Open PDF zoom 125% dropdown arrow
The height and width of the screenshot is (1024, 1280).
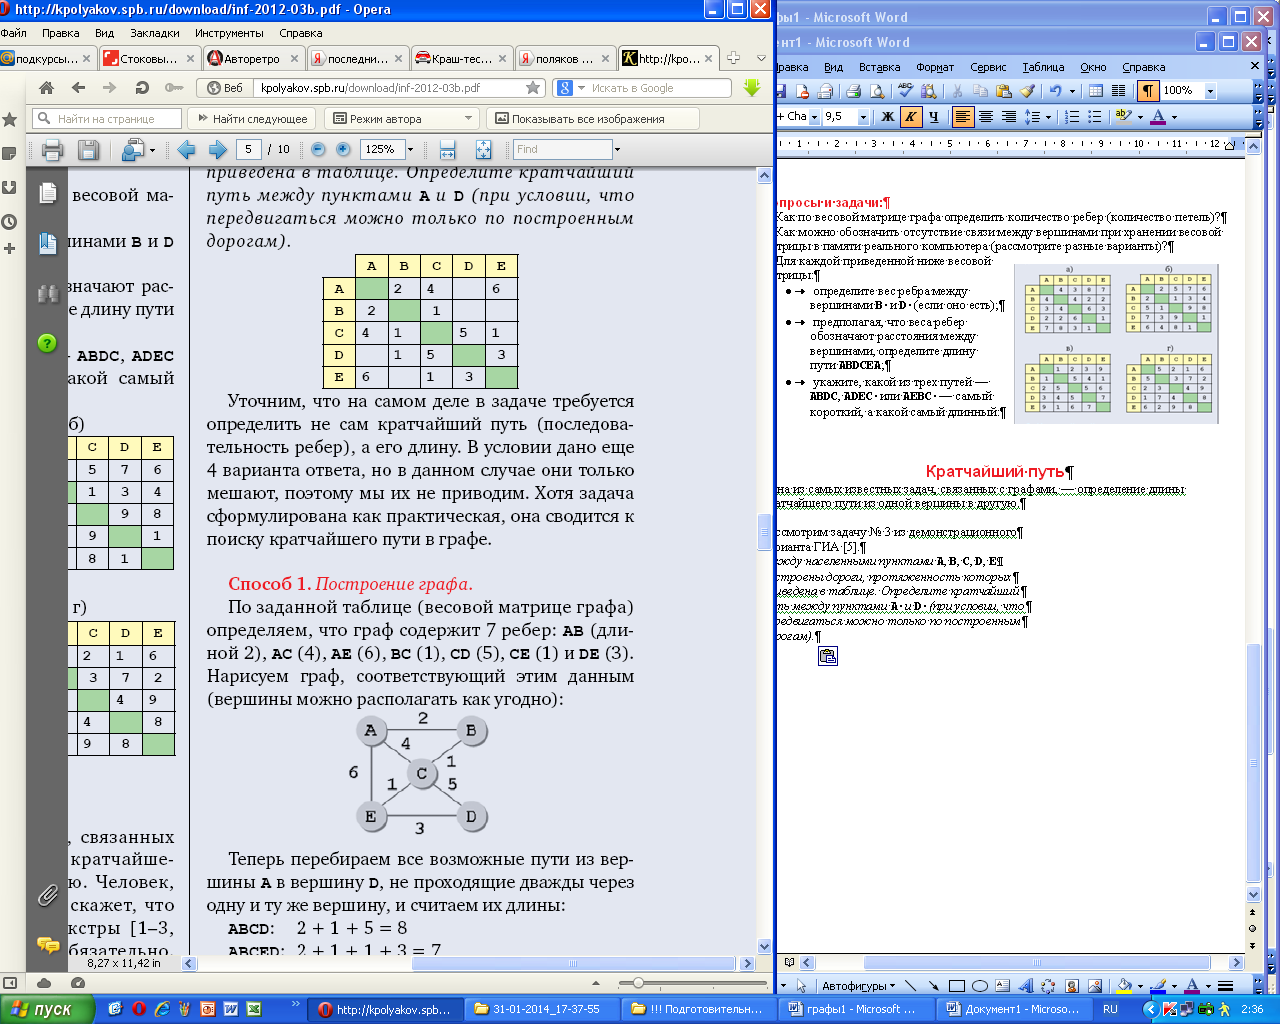pos(410,150)
